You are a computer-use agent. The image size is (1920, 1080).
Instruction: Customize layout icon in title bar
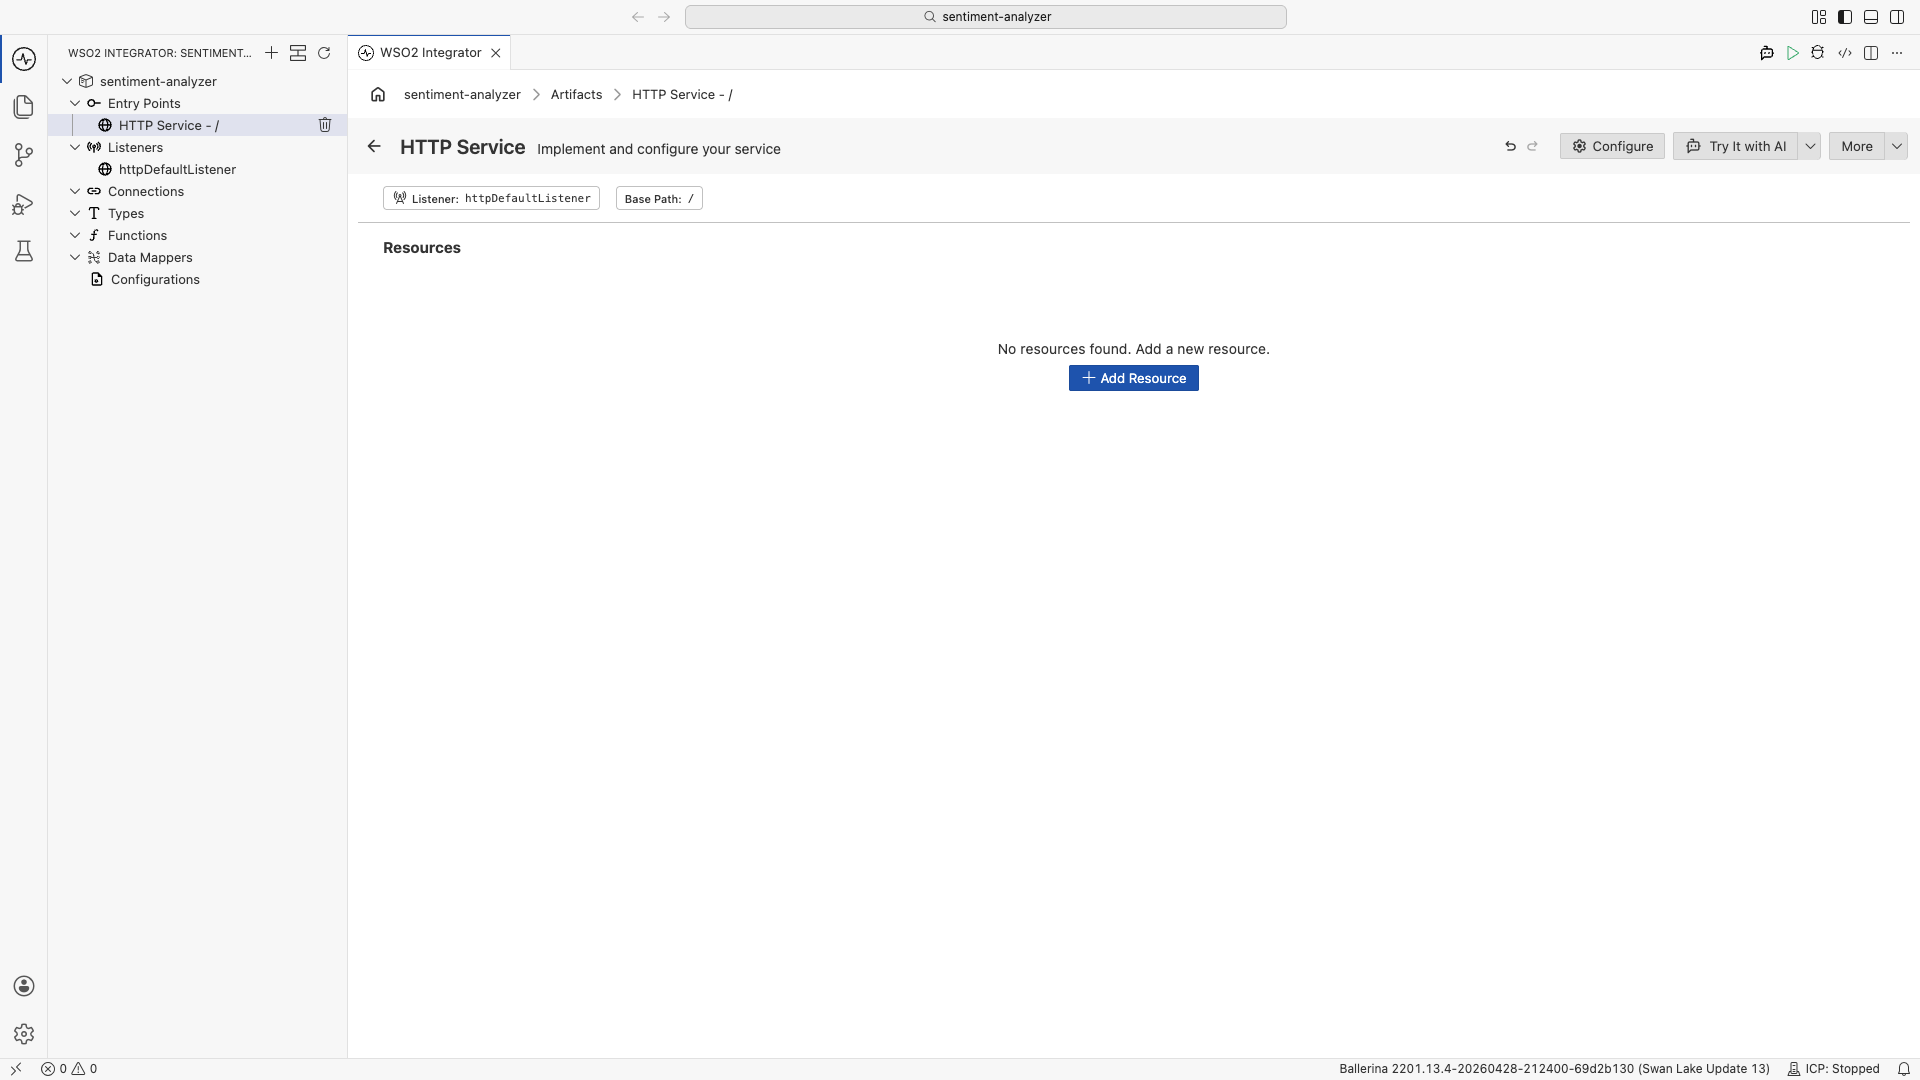pyautogui.click(x=1819, y=17)
